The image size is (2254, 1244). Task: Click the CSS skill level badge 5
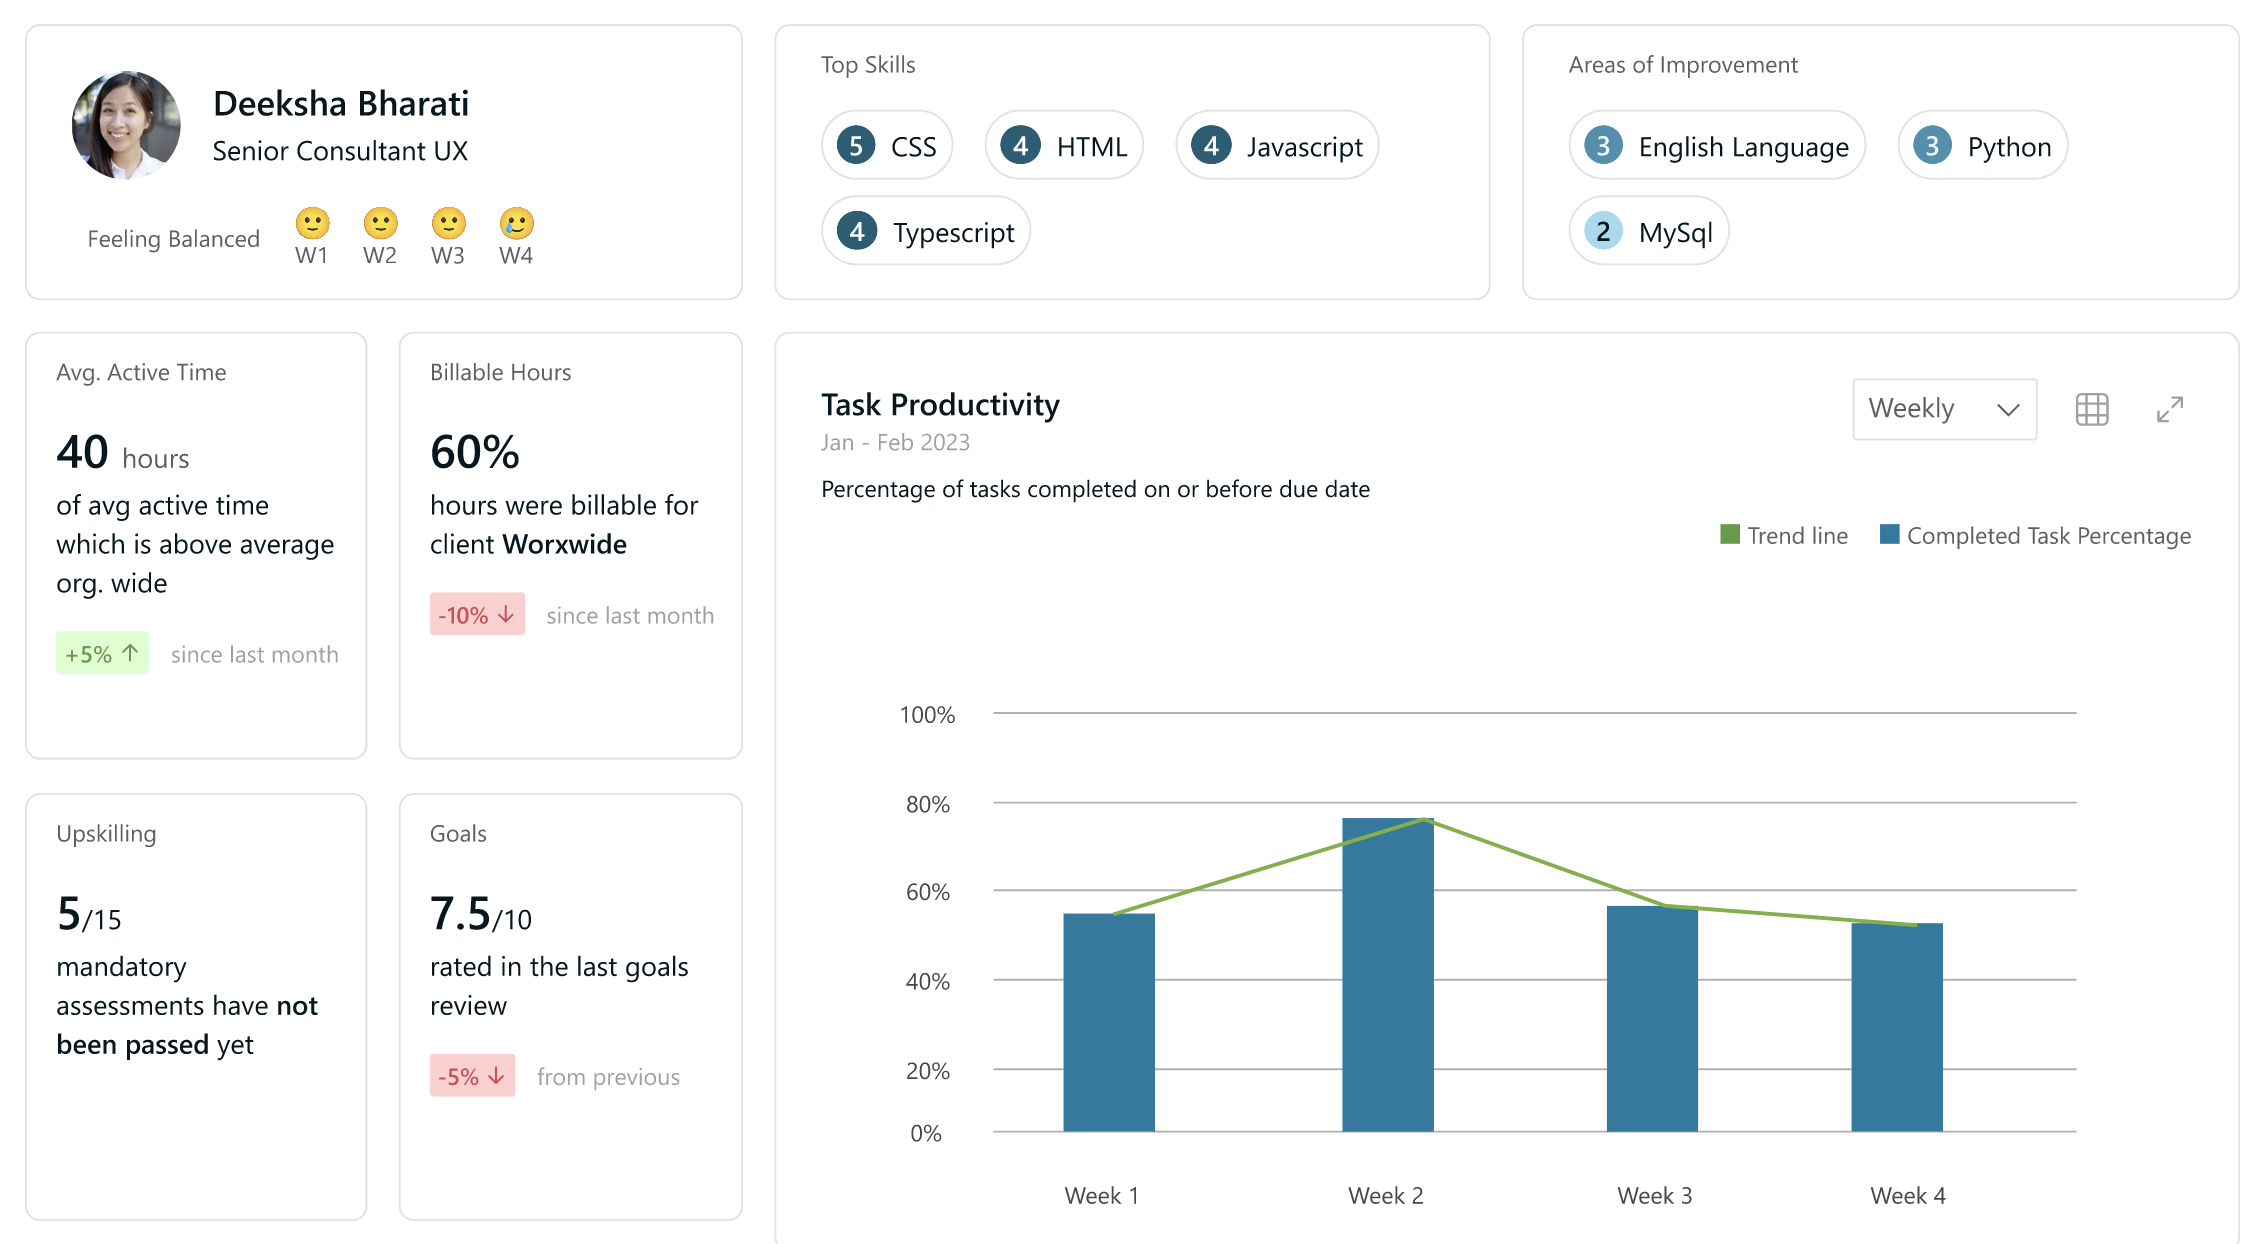(856, 146)
